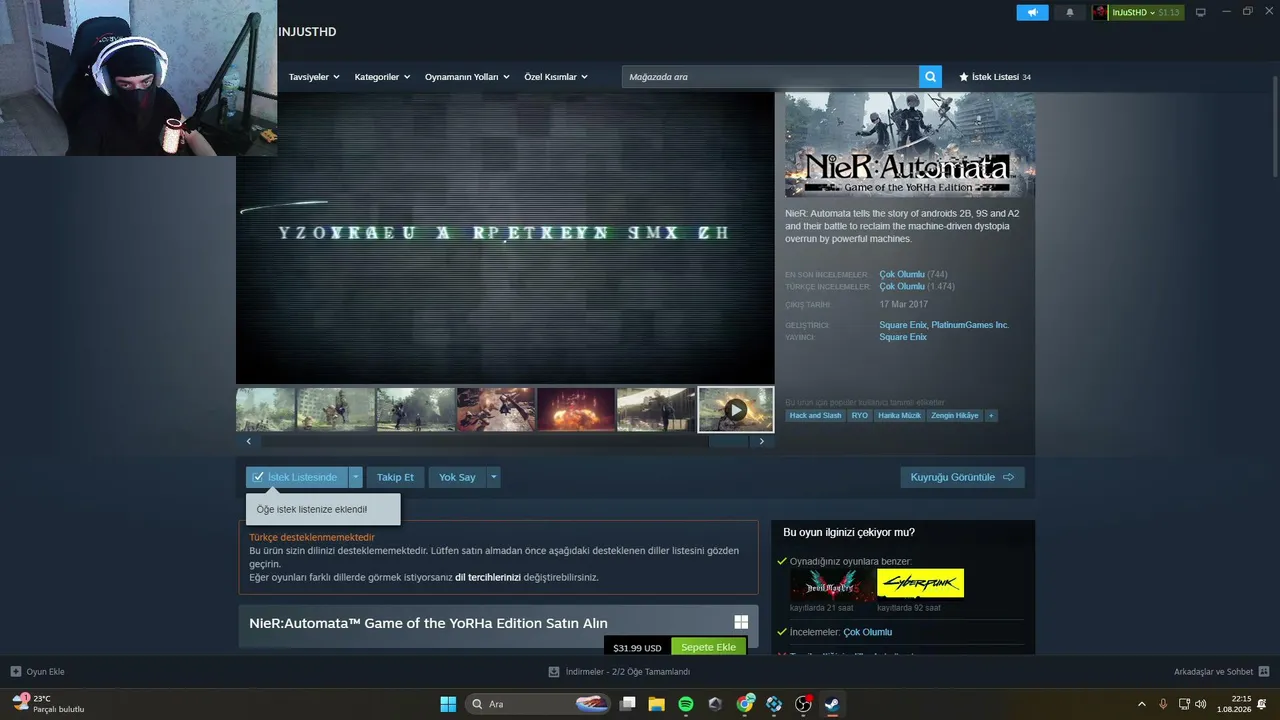Show hidden tray icons chevron
Screen dimensions: 1280x720
(1142, 704)
